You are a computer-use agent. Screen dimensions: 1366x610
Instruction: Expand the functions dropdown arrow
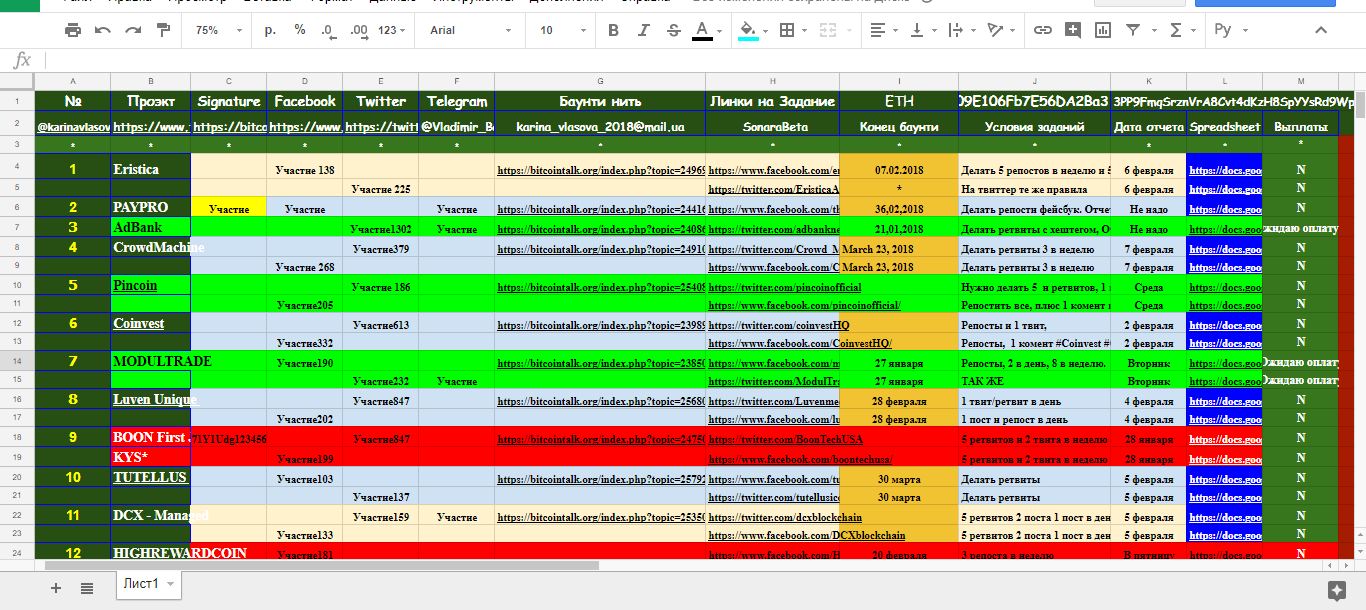[x=1194, y=30]
